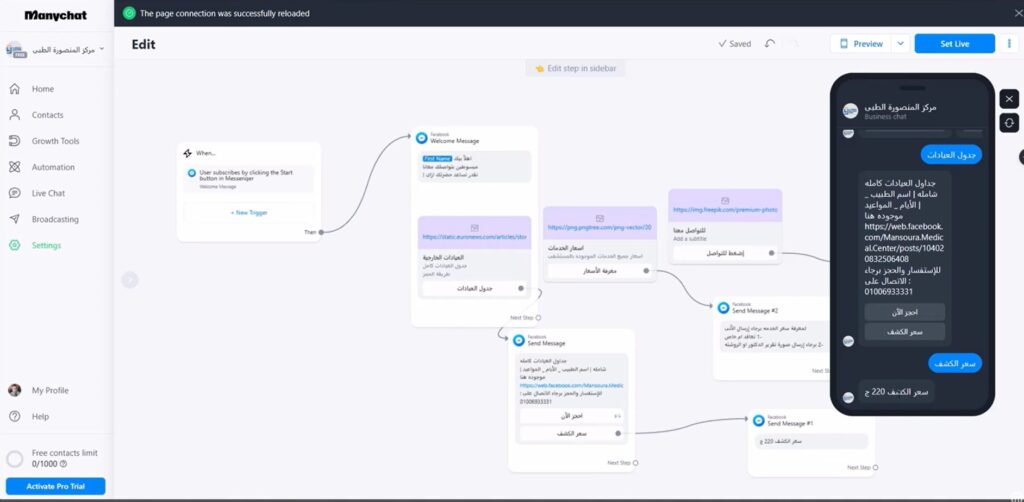The height and width of the screenshot is (502, 1024).
Task: Click the undo arrow icon
Action: tap(770, 44)
